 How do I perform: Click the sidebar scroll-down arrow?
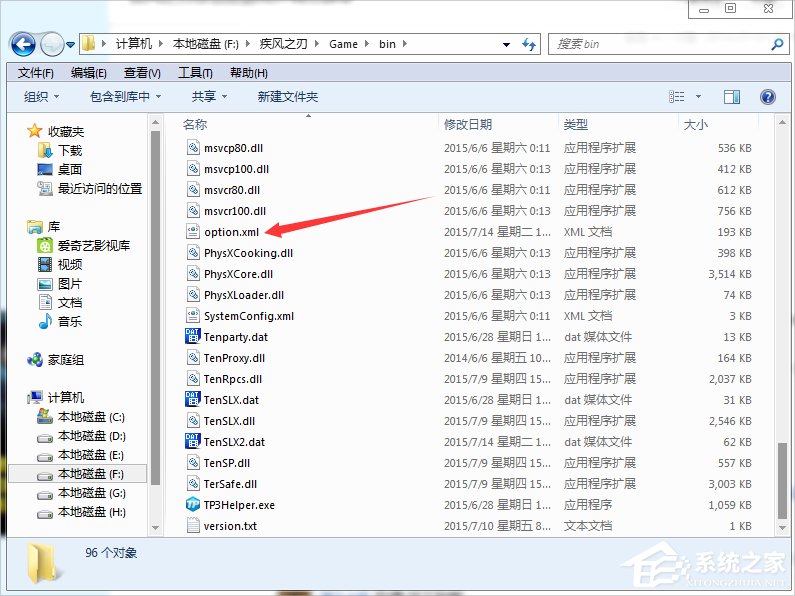[x=155, y=528]
